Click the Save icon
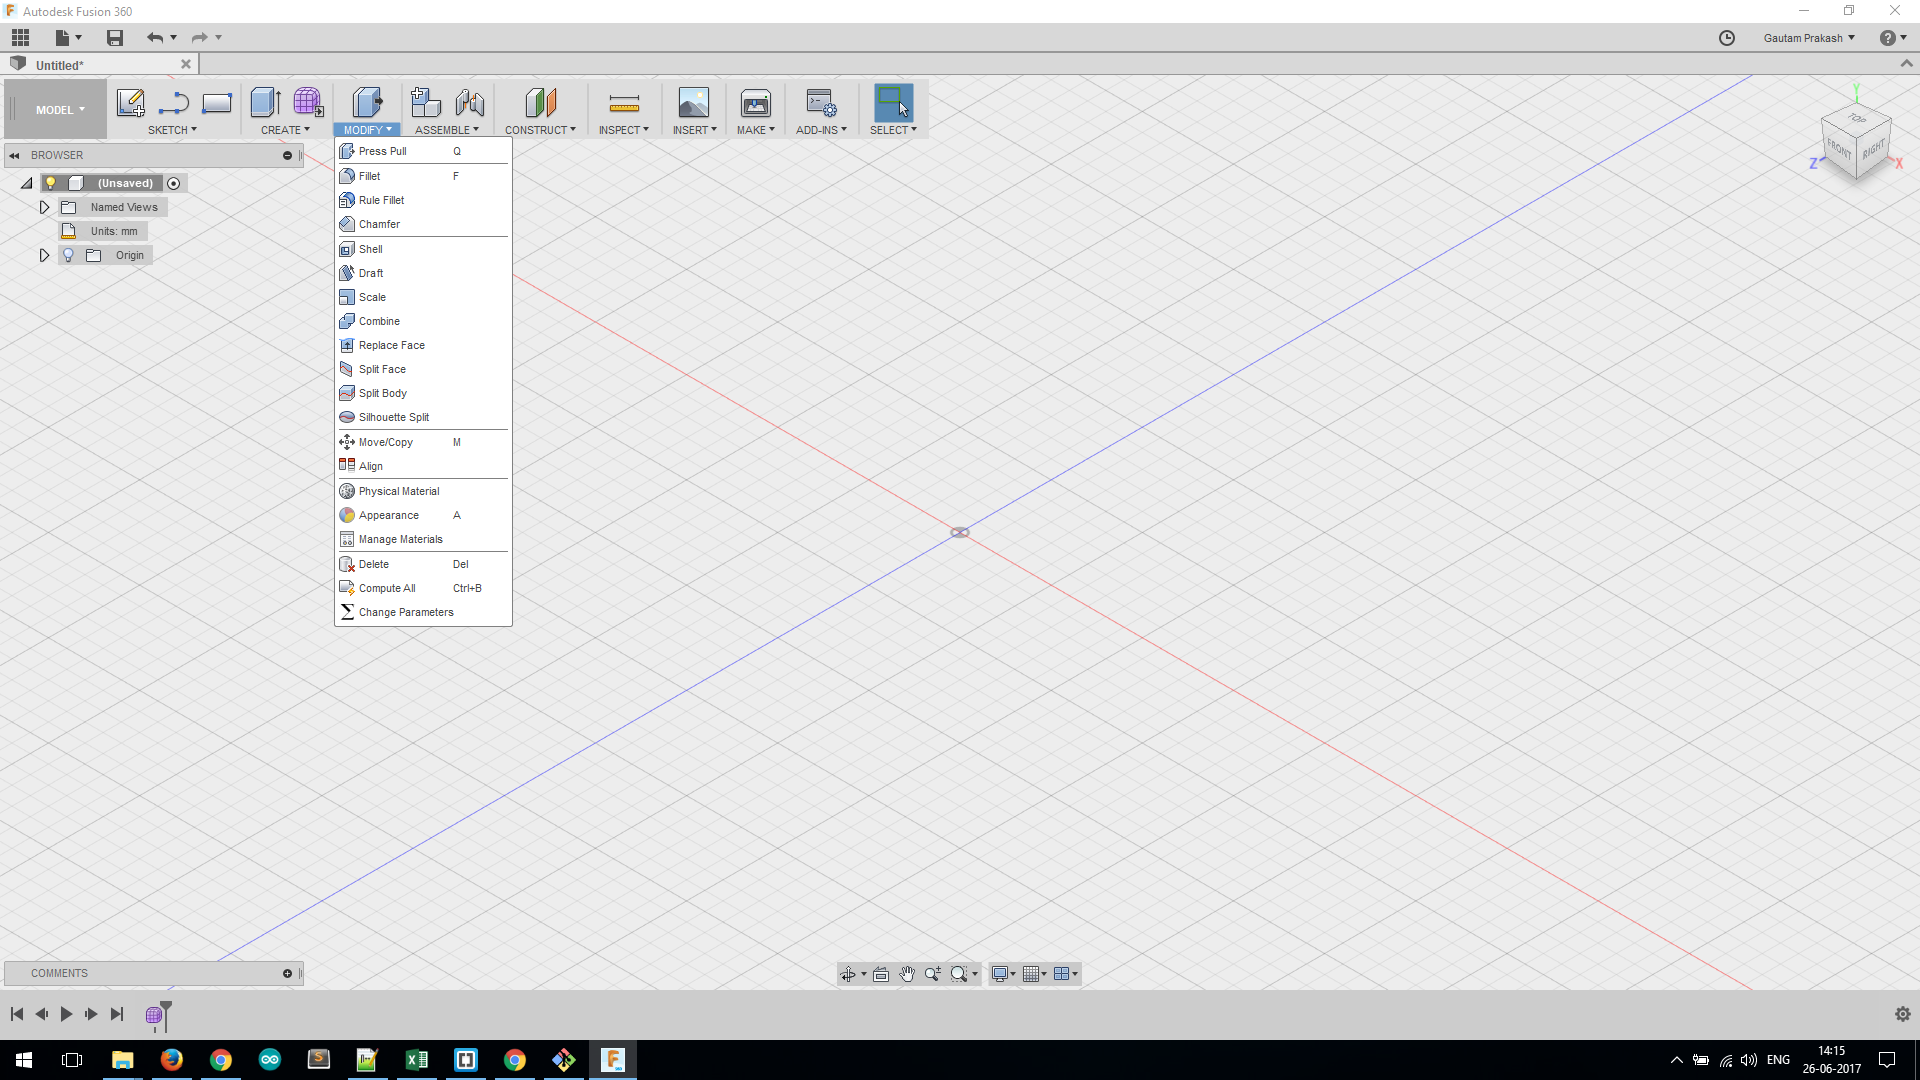 [x=115, y=38]
